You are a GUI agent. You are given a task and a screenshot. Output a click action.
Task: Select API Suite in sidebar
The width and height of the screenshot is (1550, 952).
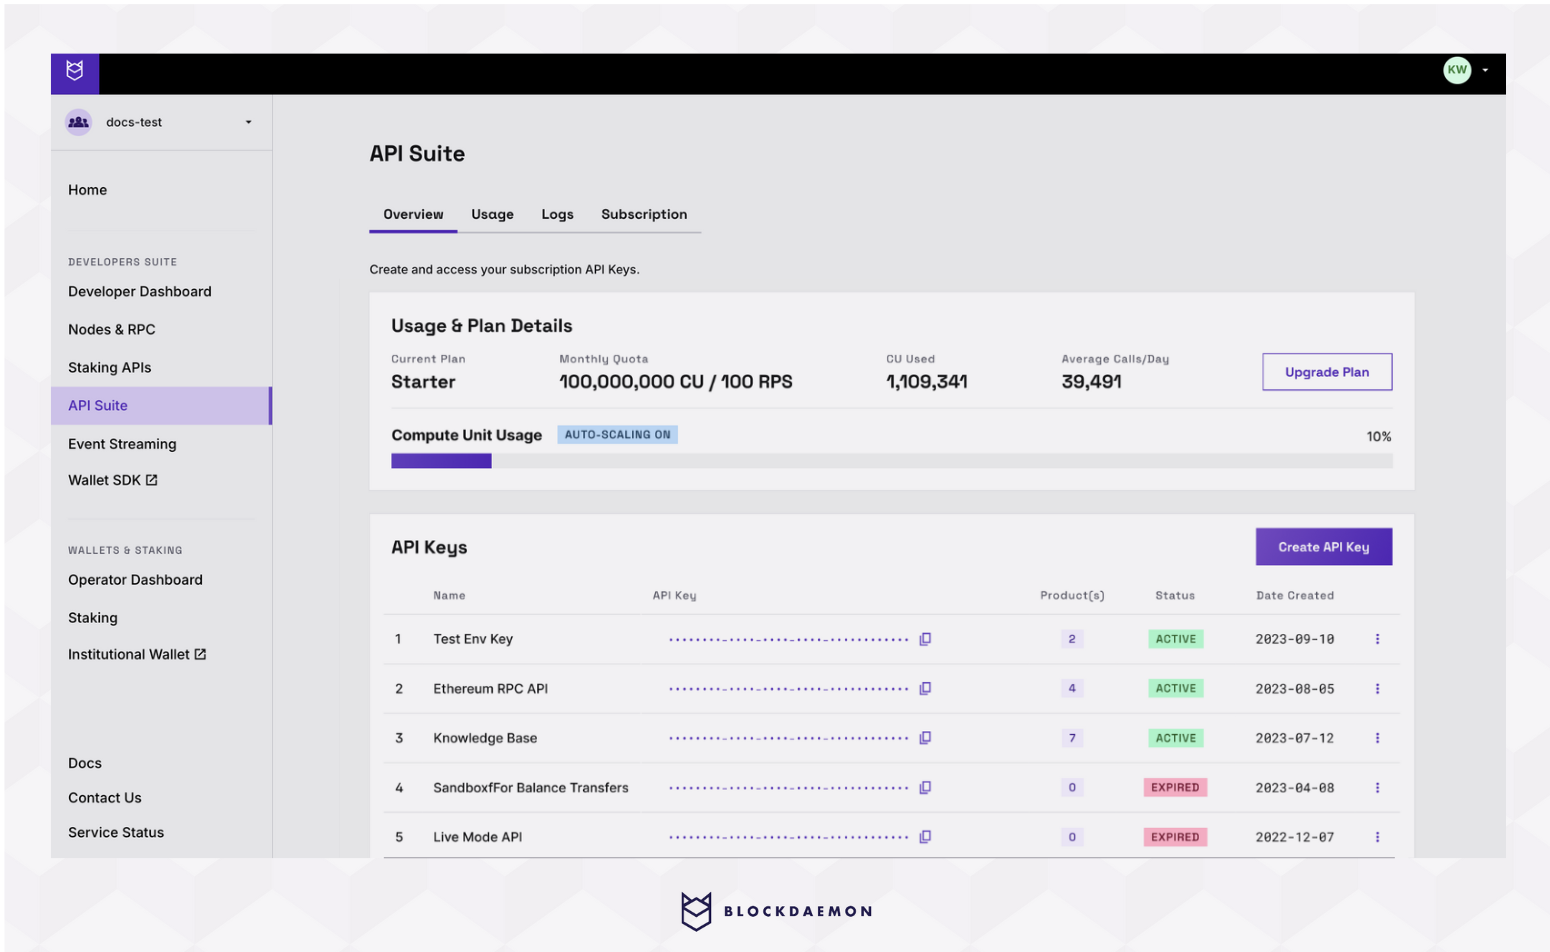(161, 406)
